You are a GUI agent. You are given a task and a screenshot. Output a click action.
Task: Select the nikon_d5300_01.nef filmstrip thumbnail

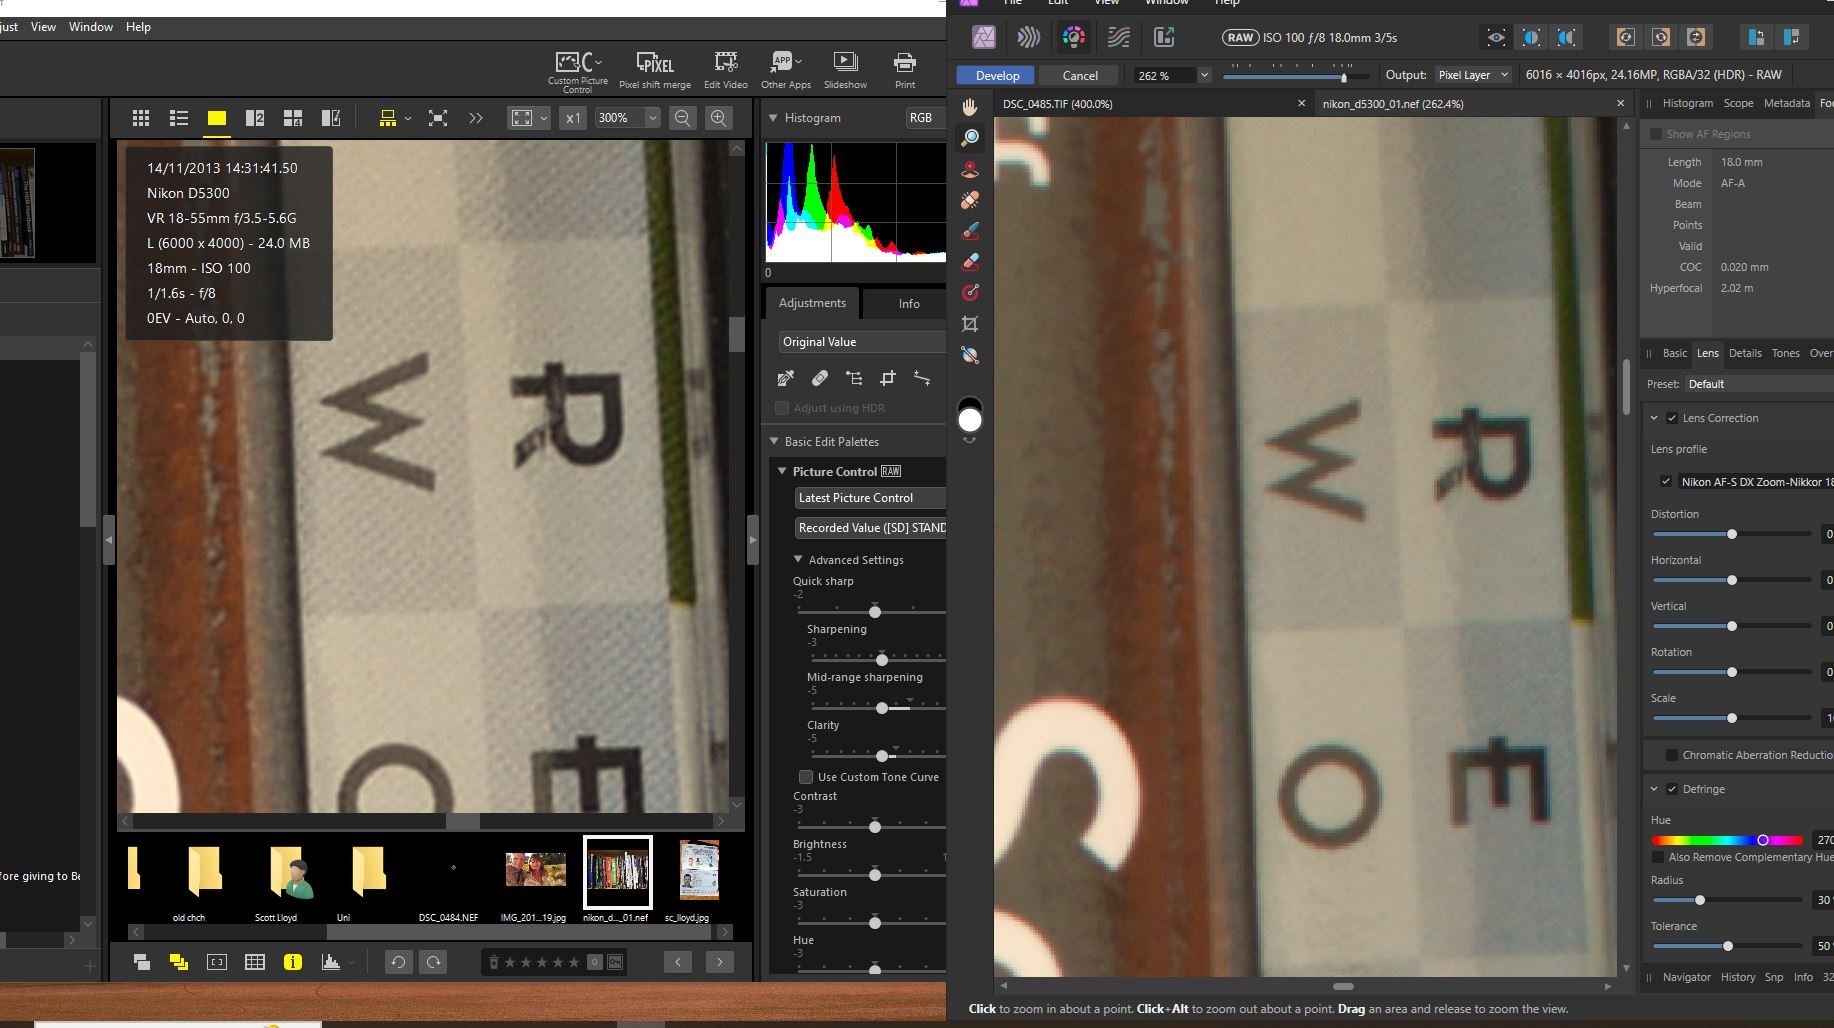[618, 872]
